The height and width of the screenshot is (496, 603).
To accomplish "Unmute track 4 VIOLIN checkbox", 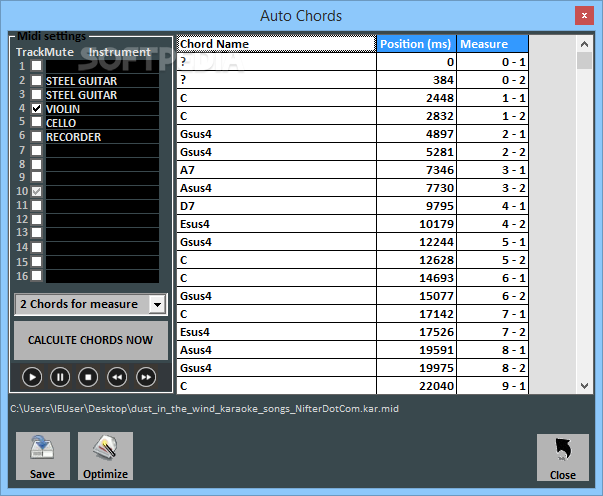I will pos(37,108).
